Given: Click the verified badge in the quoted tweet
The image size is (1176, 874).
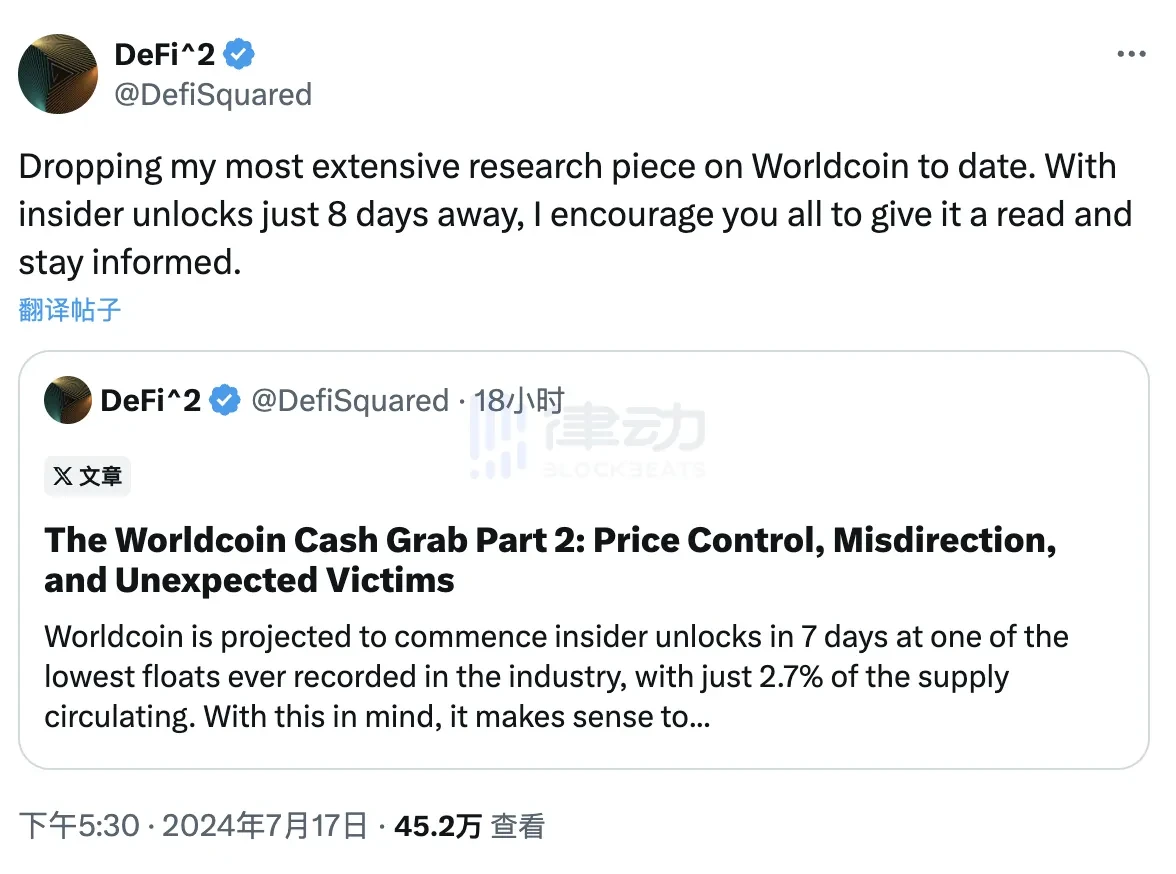Looking at the screenshot, I should coord(225,400).
